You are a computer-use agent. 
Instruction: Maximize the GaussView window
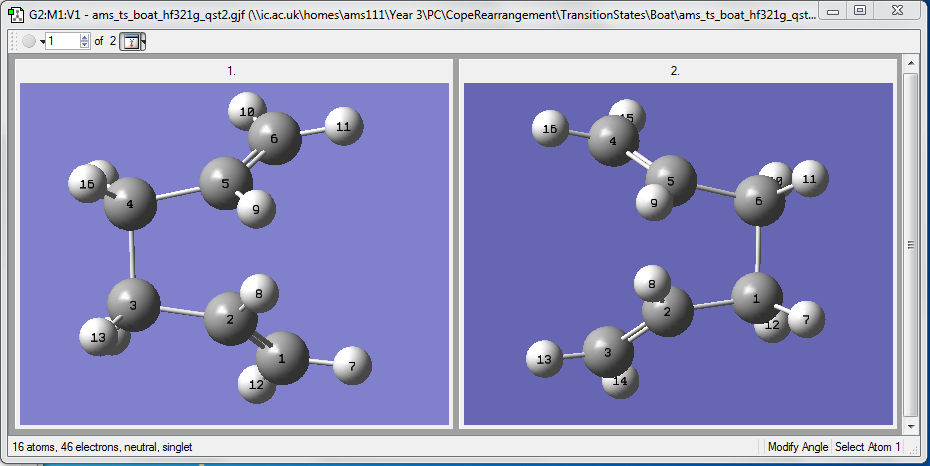pyautogui.click(x=860, y=11)
